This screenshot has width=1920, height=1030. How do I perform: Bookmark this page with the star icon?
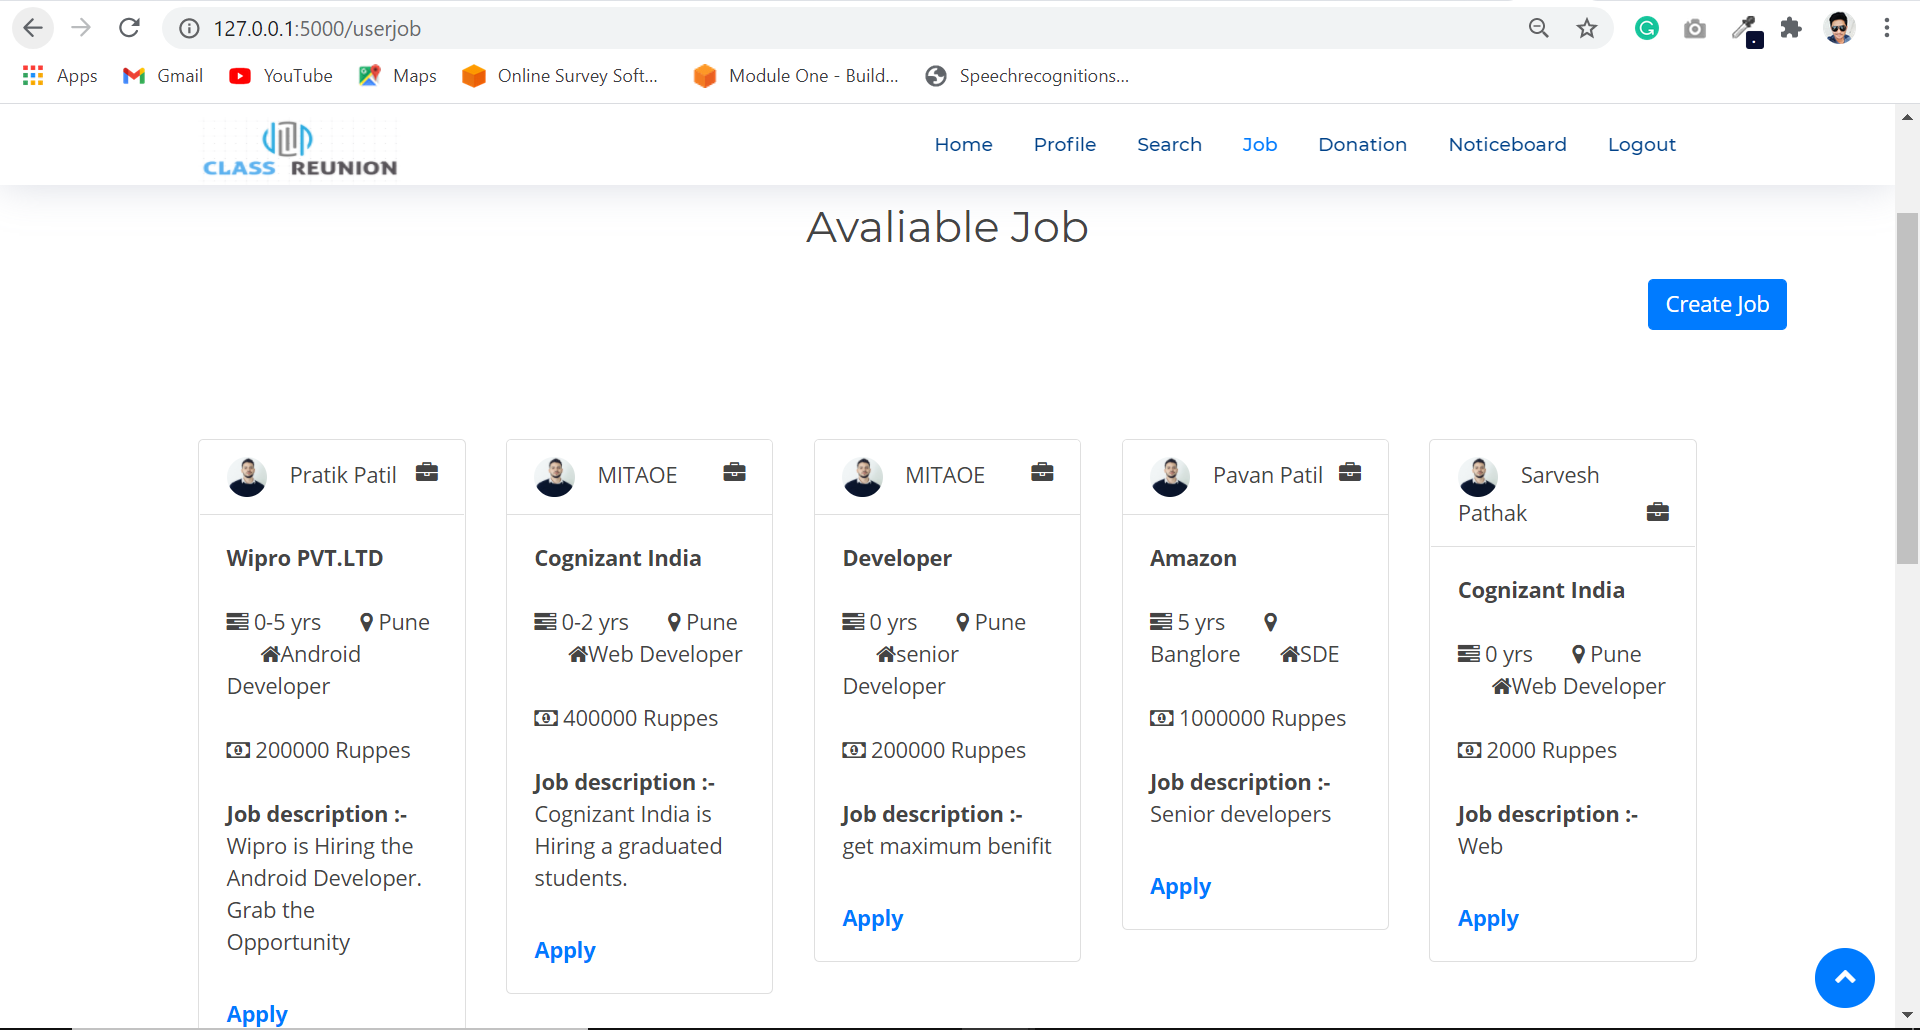[x=1587, y=28]
